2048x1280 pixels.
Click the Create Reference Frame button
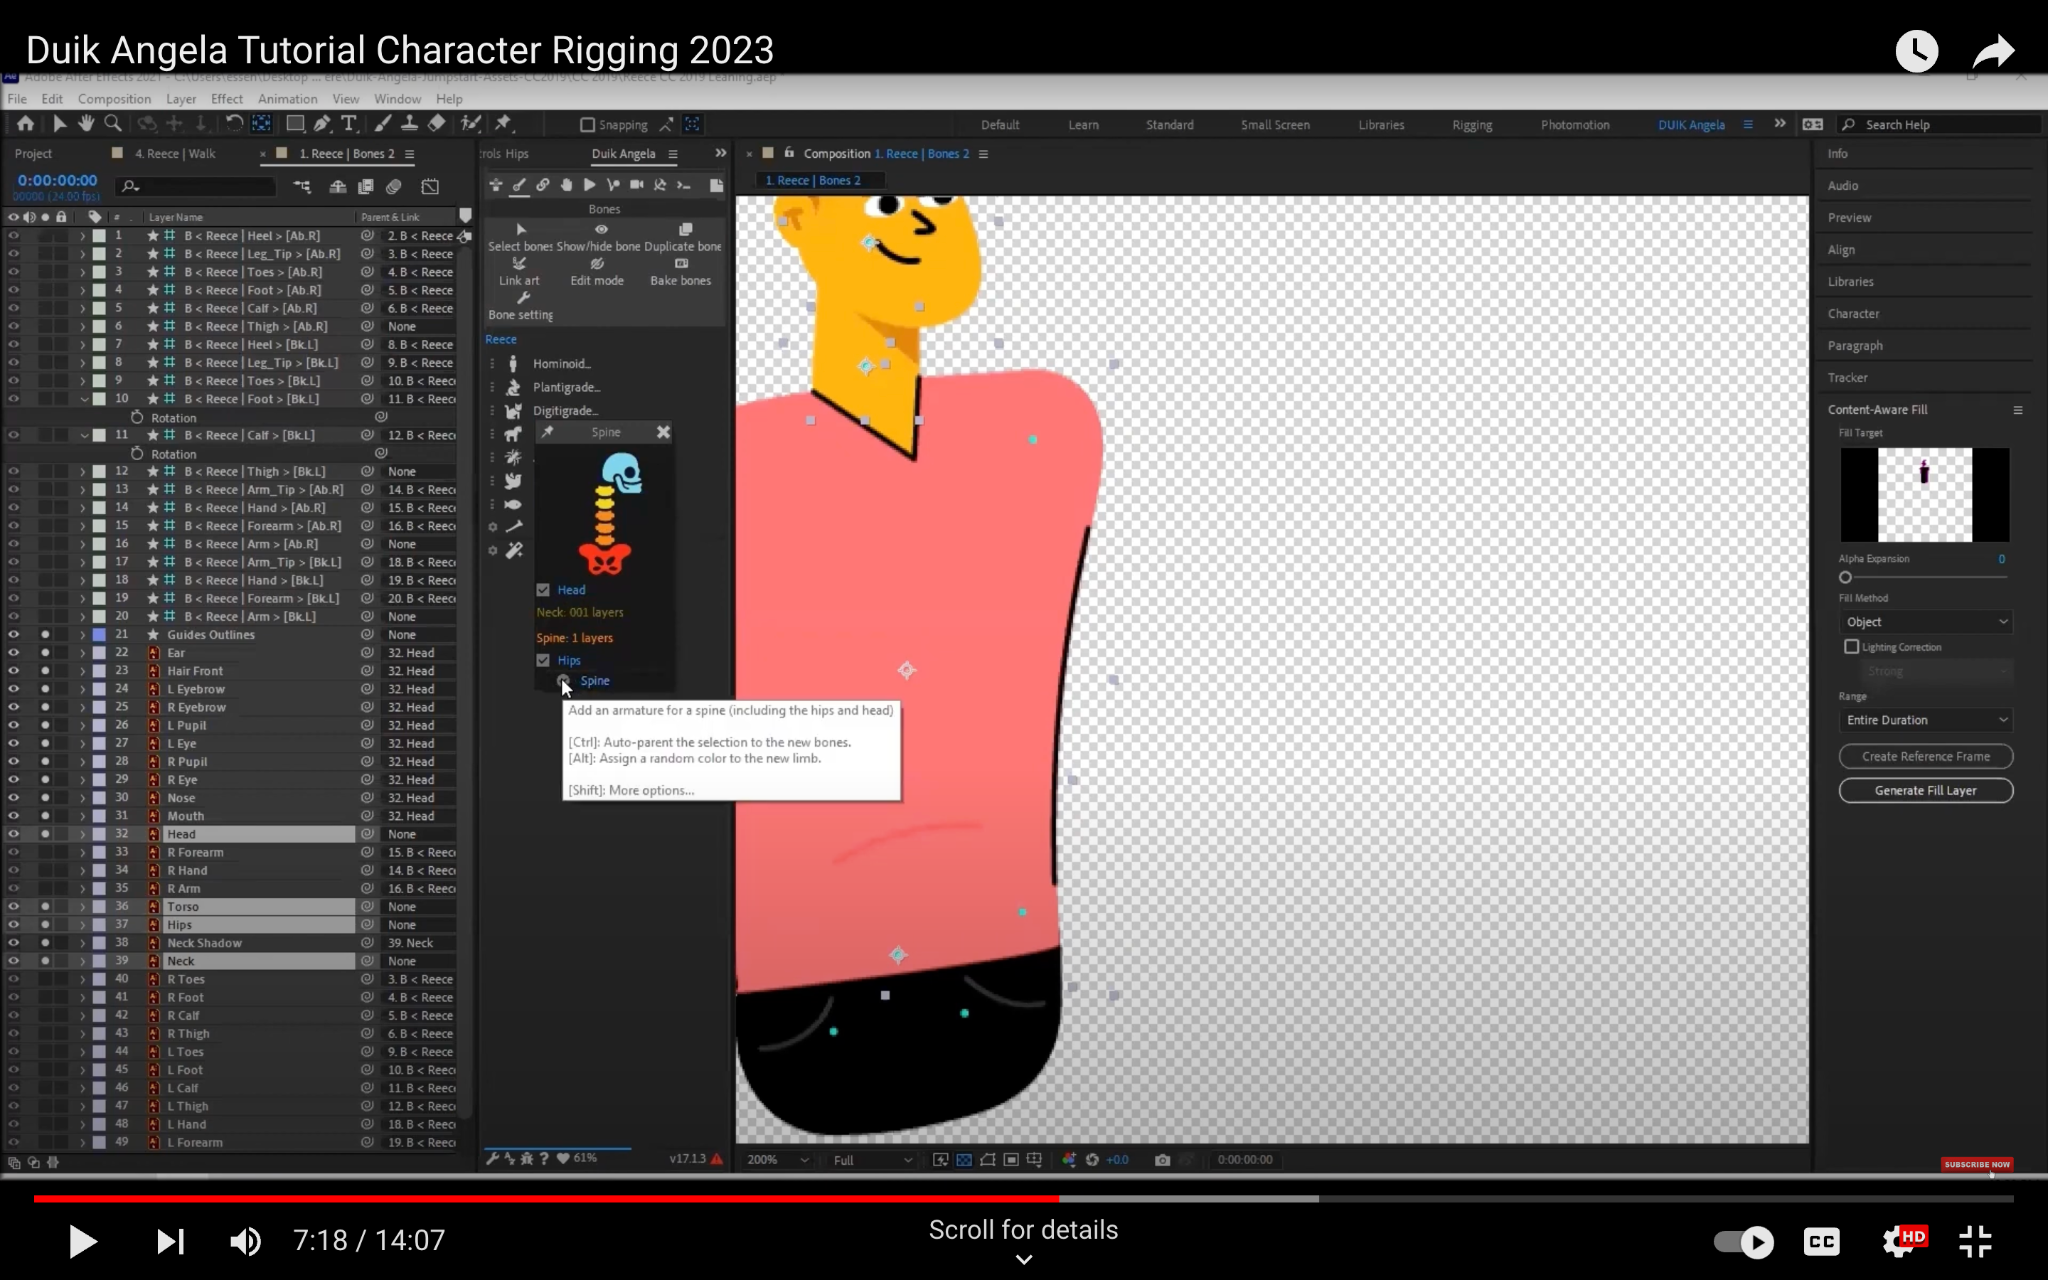click(x=1925, y=756)
